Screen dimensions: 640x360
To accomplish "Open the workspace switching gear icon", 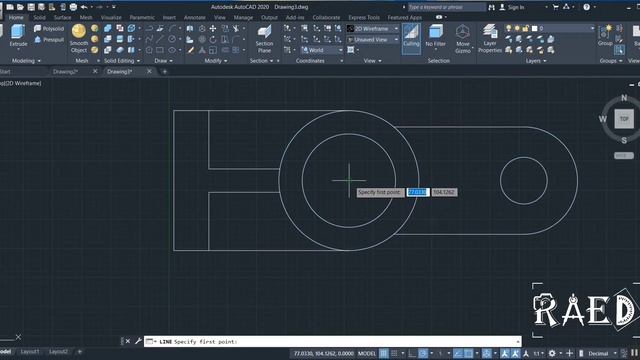I will [x=552, y=353].
